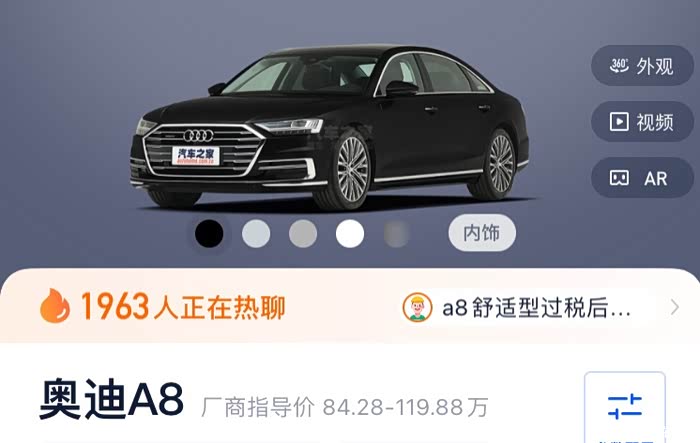The height and width of the screenshot is (443, 700).
Task: Click the black Audi A8 car image
Action: click(329, 127)
